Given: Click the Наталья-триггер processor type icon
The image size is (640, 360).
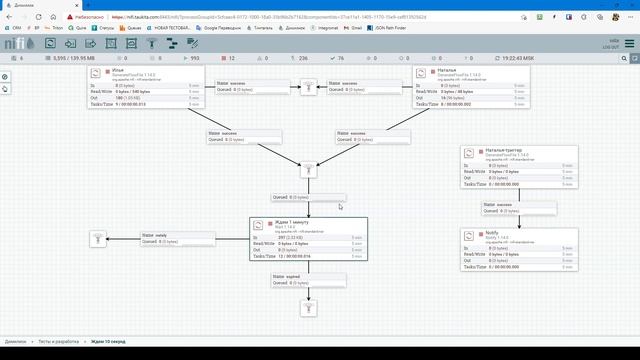Looking at the screenshot, I should (469, 153).
